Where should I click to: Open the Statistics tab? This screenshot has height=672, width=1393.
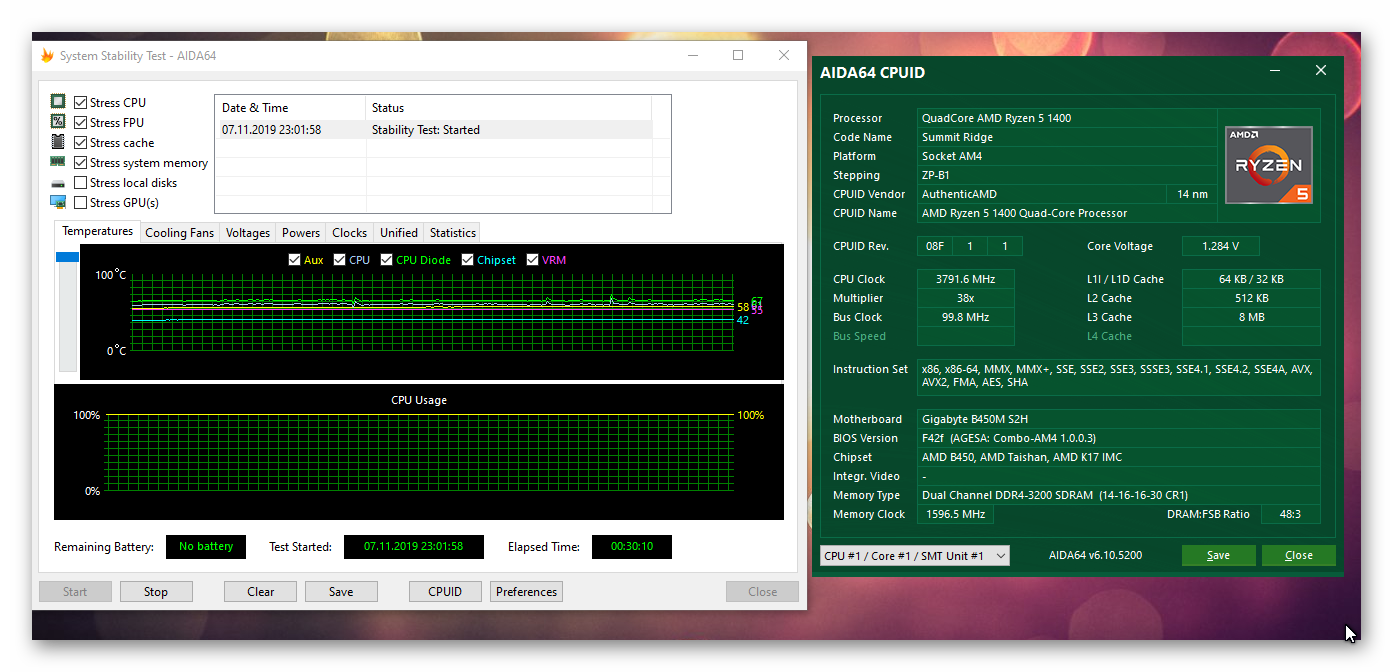453,233
